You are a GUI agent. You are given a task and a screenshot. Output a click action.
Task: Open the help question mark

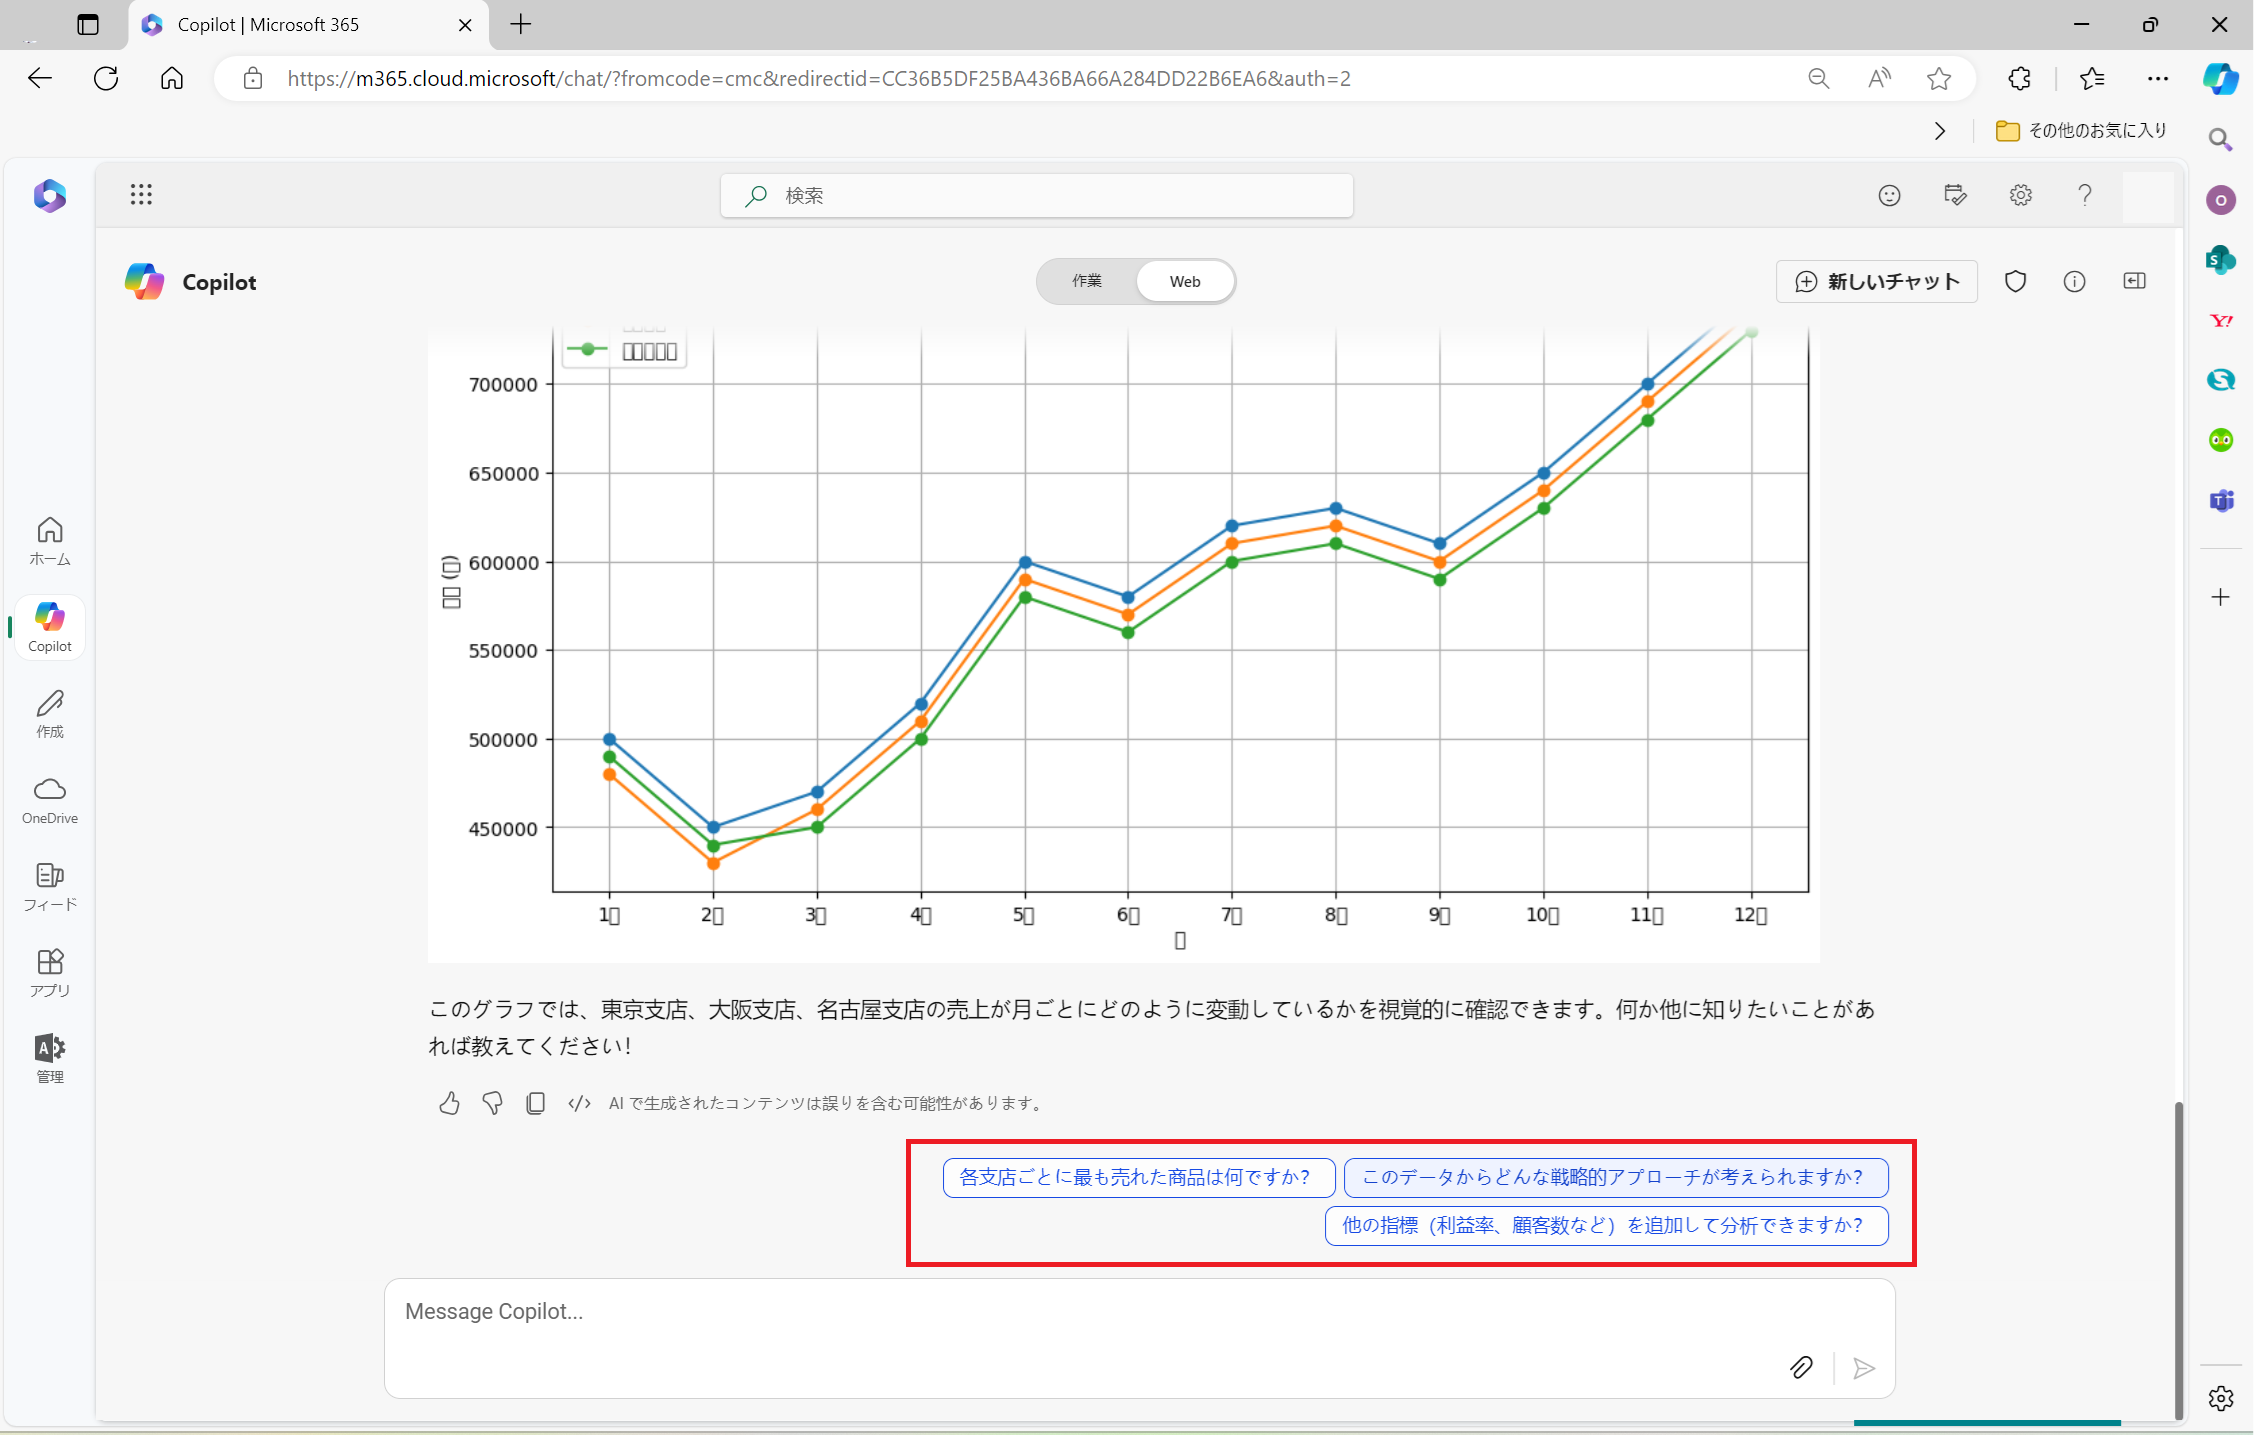click(2085, 195)
